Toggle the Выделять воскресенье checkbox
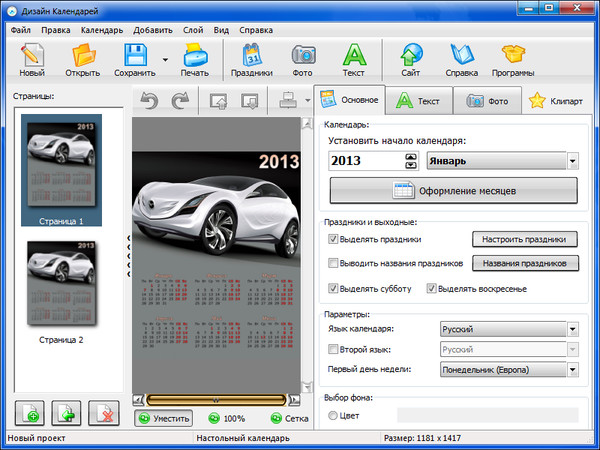 pos(432,288)
